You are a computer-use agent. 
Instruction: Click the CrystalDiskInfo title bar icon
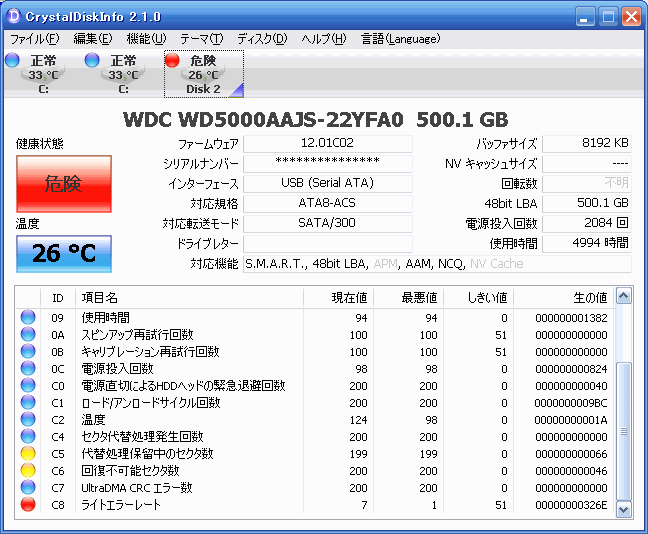[x=14, y=17]
